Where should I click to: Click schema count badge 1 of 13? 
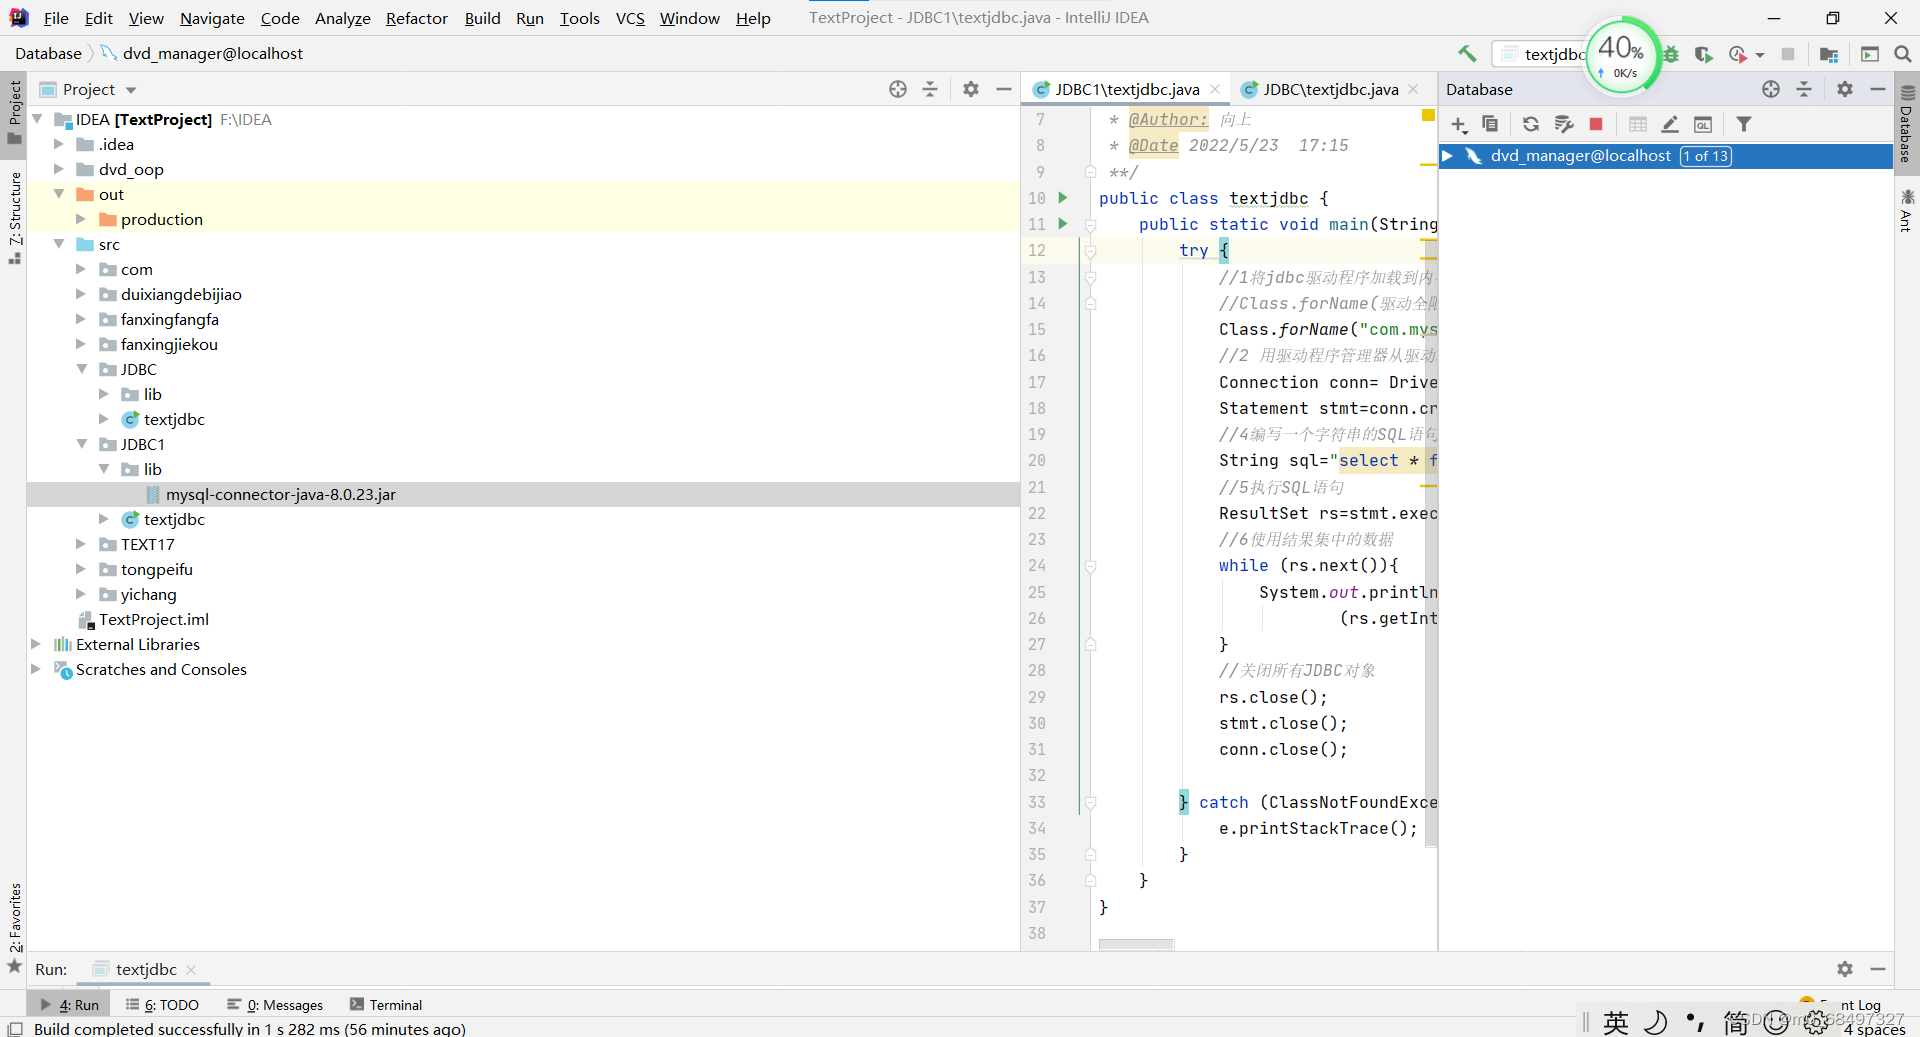coord(1706,156)
